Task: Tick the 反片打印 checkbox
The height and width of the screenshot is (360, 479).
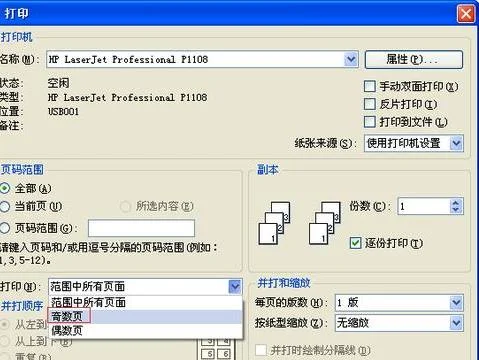Action: pyautogui.click(x=370, y=104)
